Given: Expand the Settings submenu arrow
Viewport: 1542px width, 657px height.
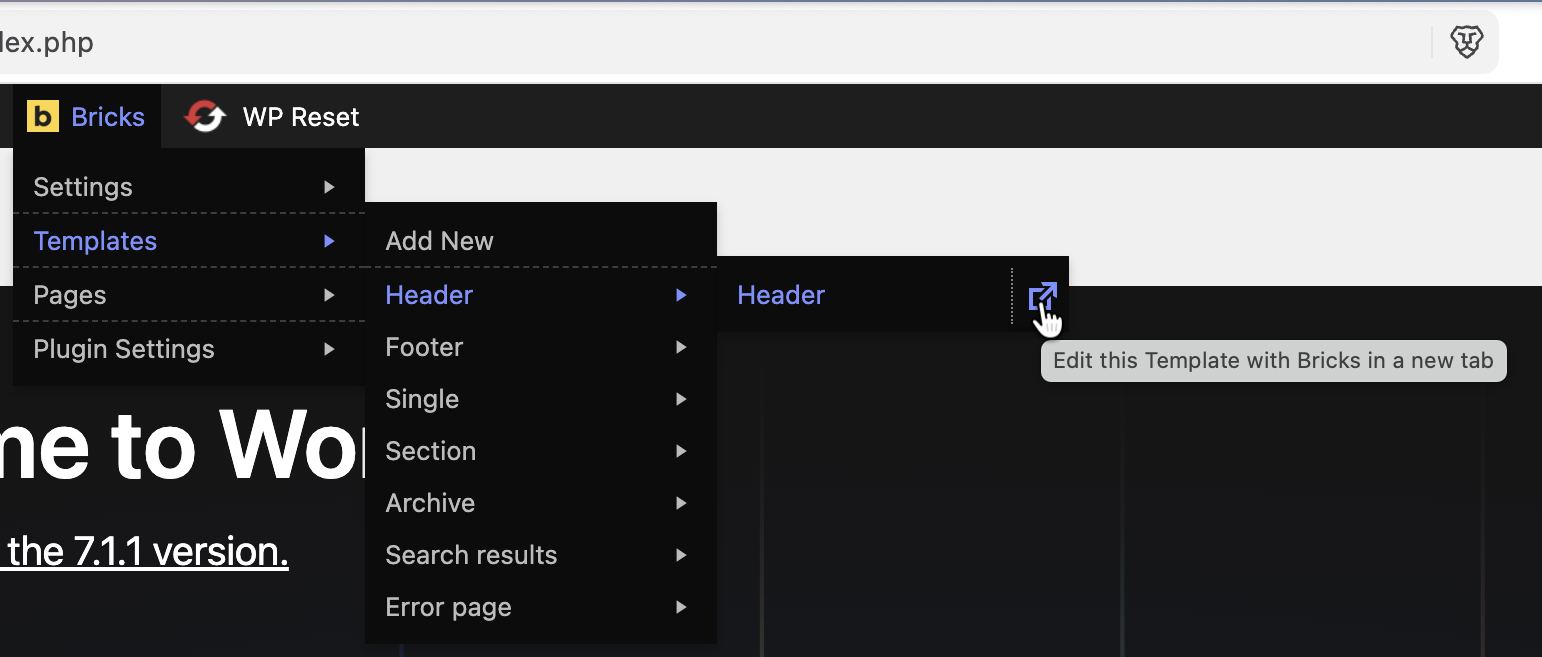Looking at the screenshot, I should 329,187.
